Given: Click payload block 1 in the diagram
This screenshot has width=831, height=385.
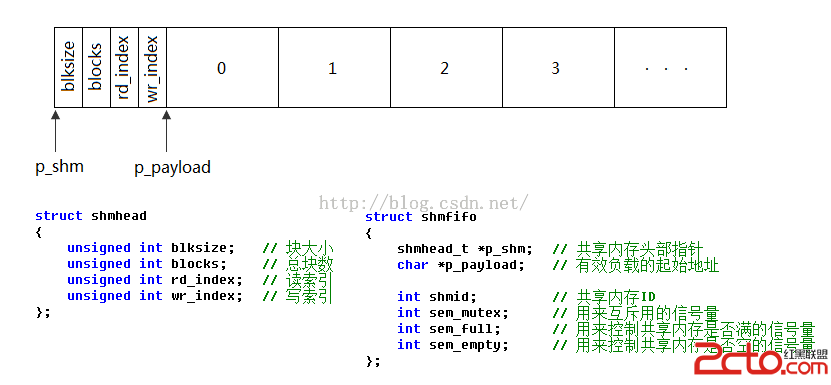Looking at the screenshot, I should (x=334, y=67).
